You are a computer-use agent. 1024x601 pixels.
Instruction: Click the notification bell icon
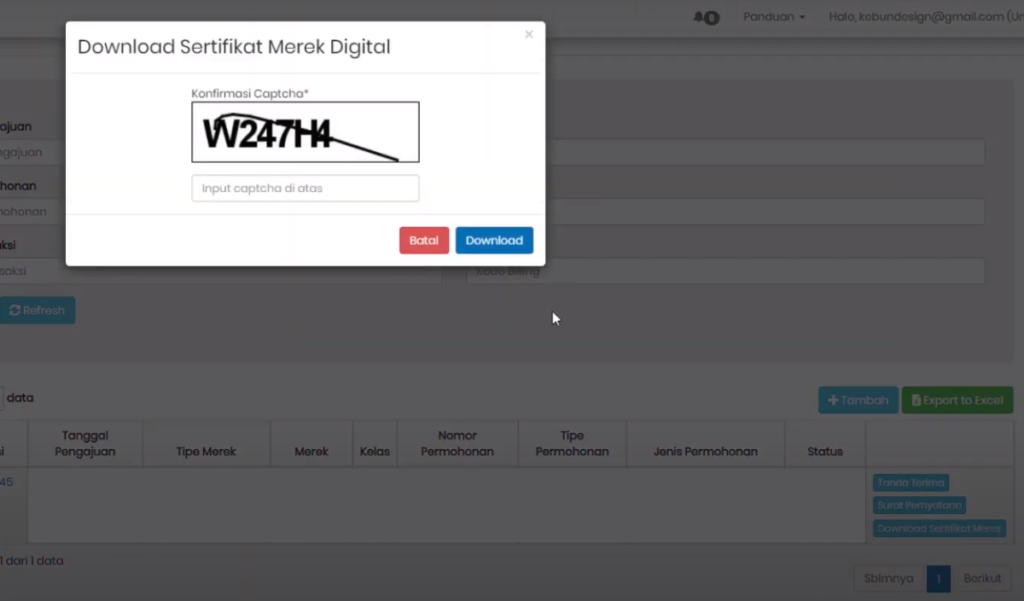pyautogui.click(x=705, y=17)
